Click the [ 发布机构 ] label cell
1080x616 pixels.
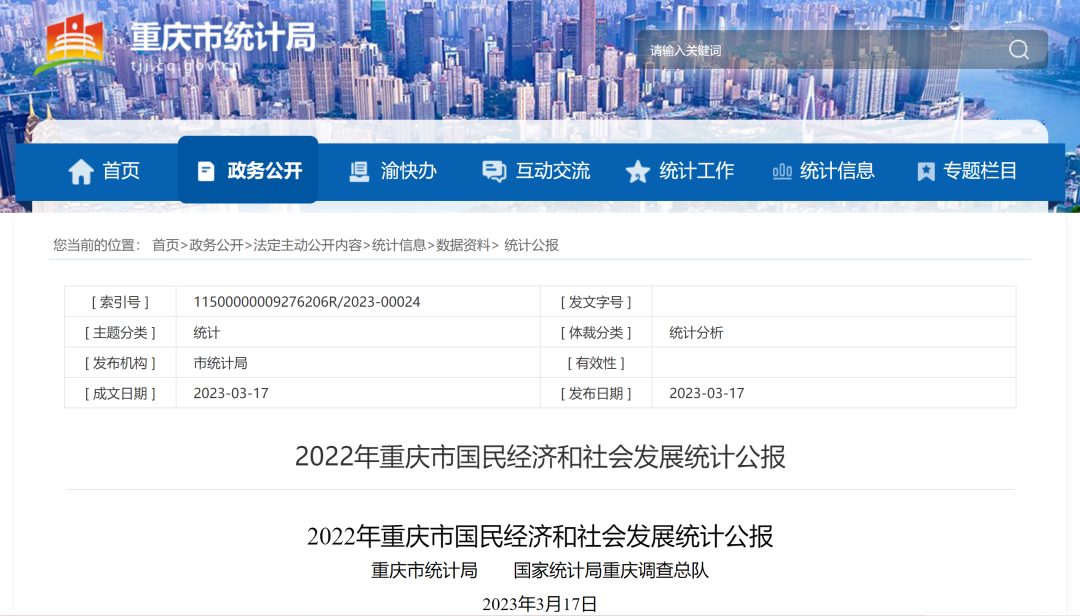tap(121, 363)
